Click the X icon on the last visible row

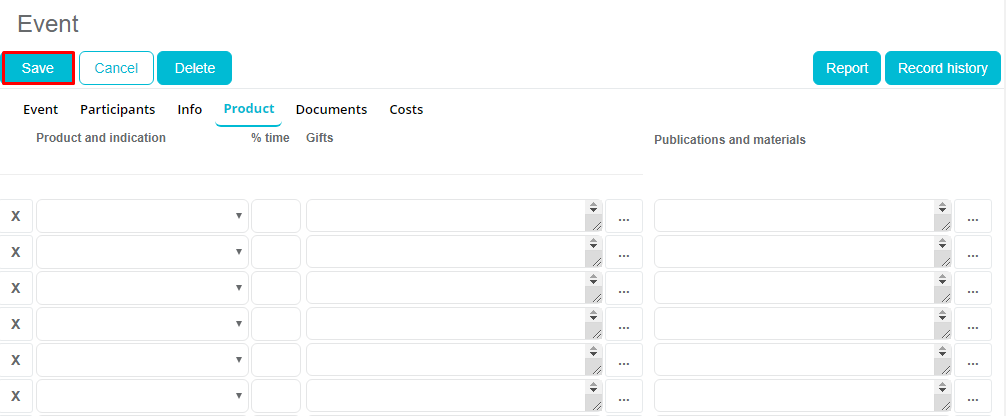[15, 396]
